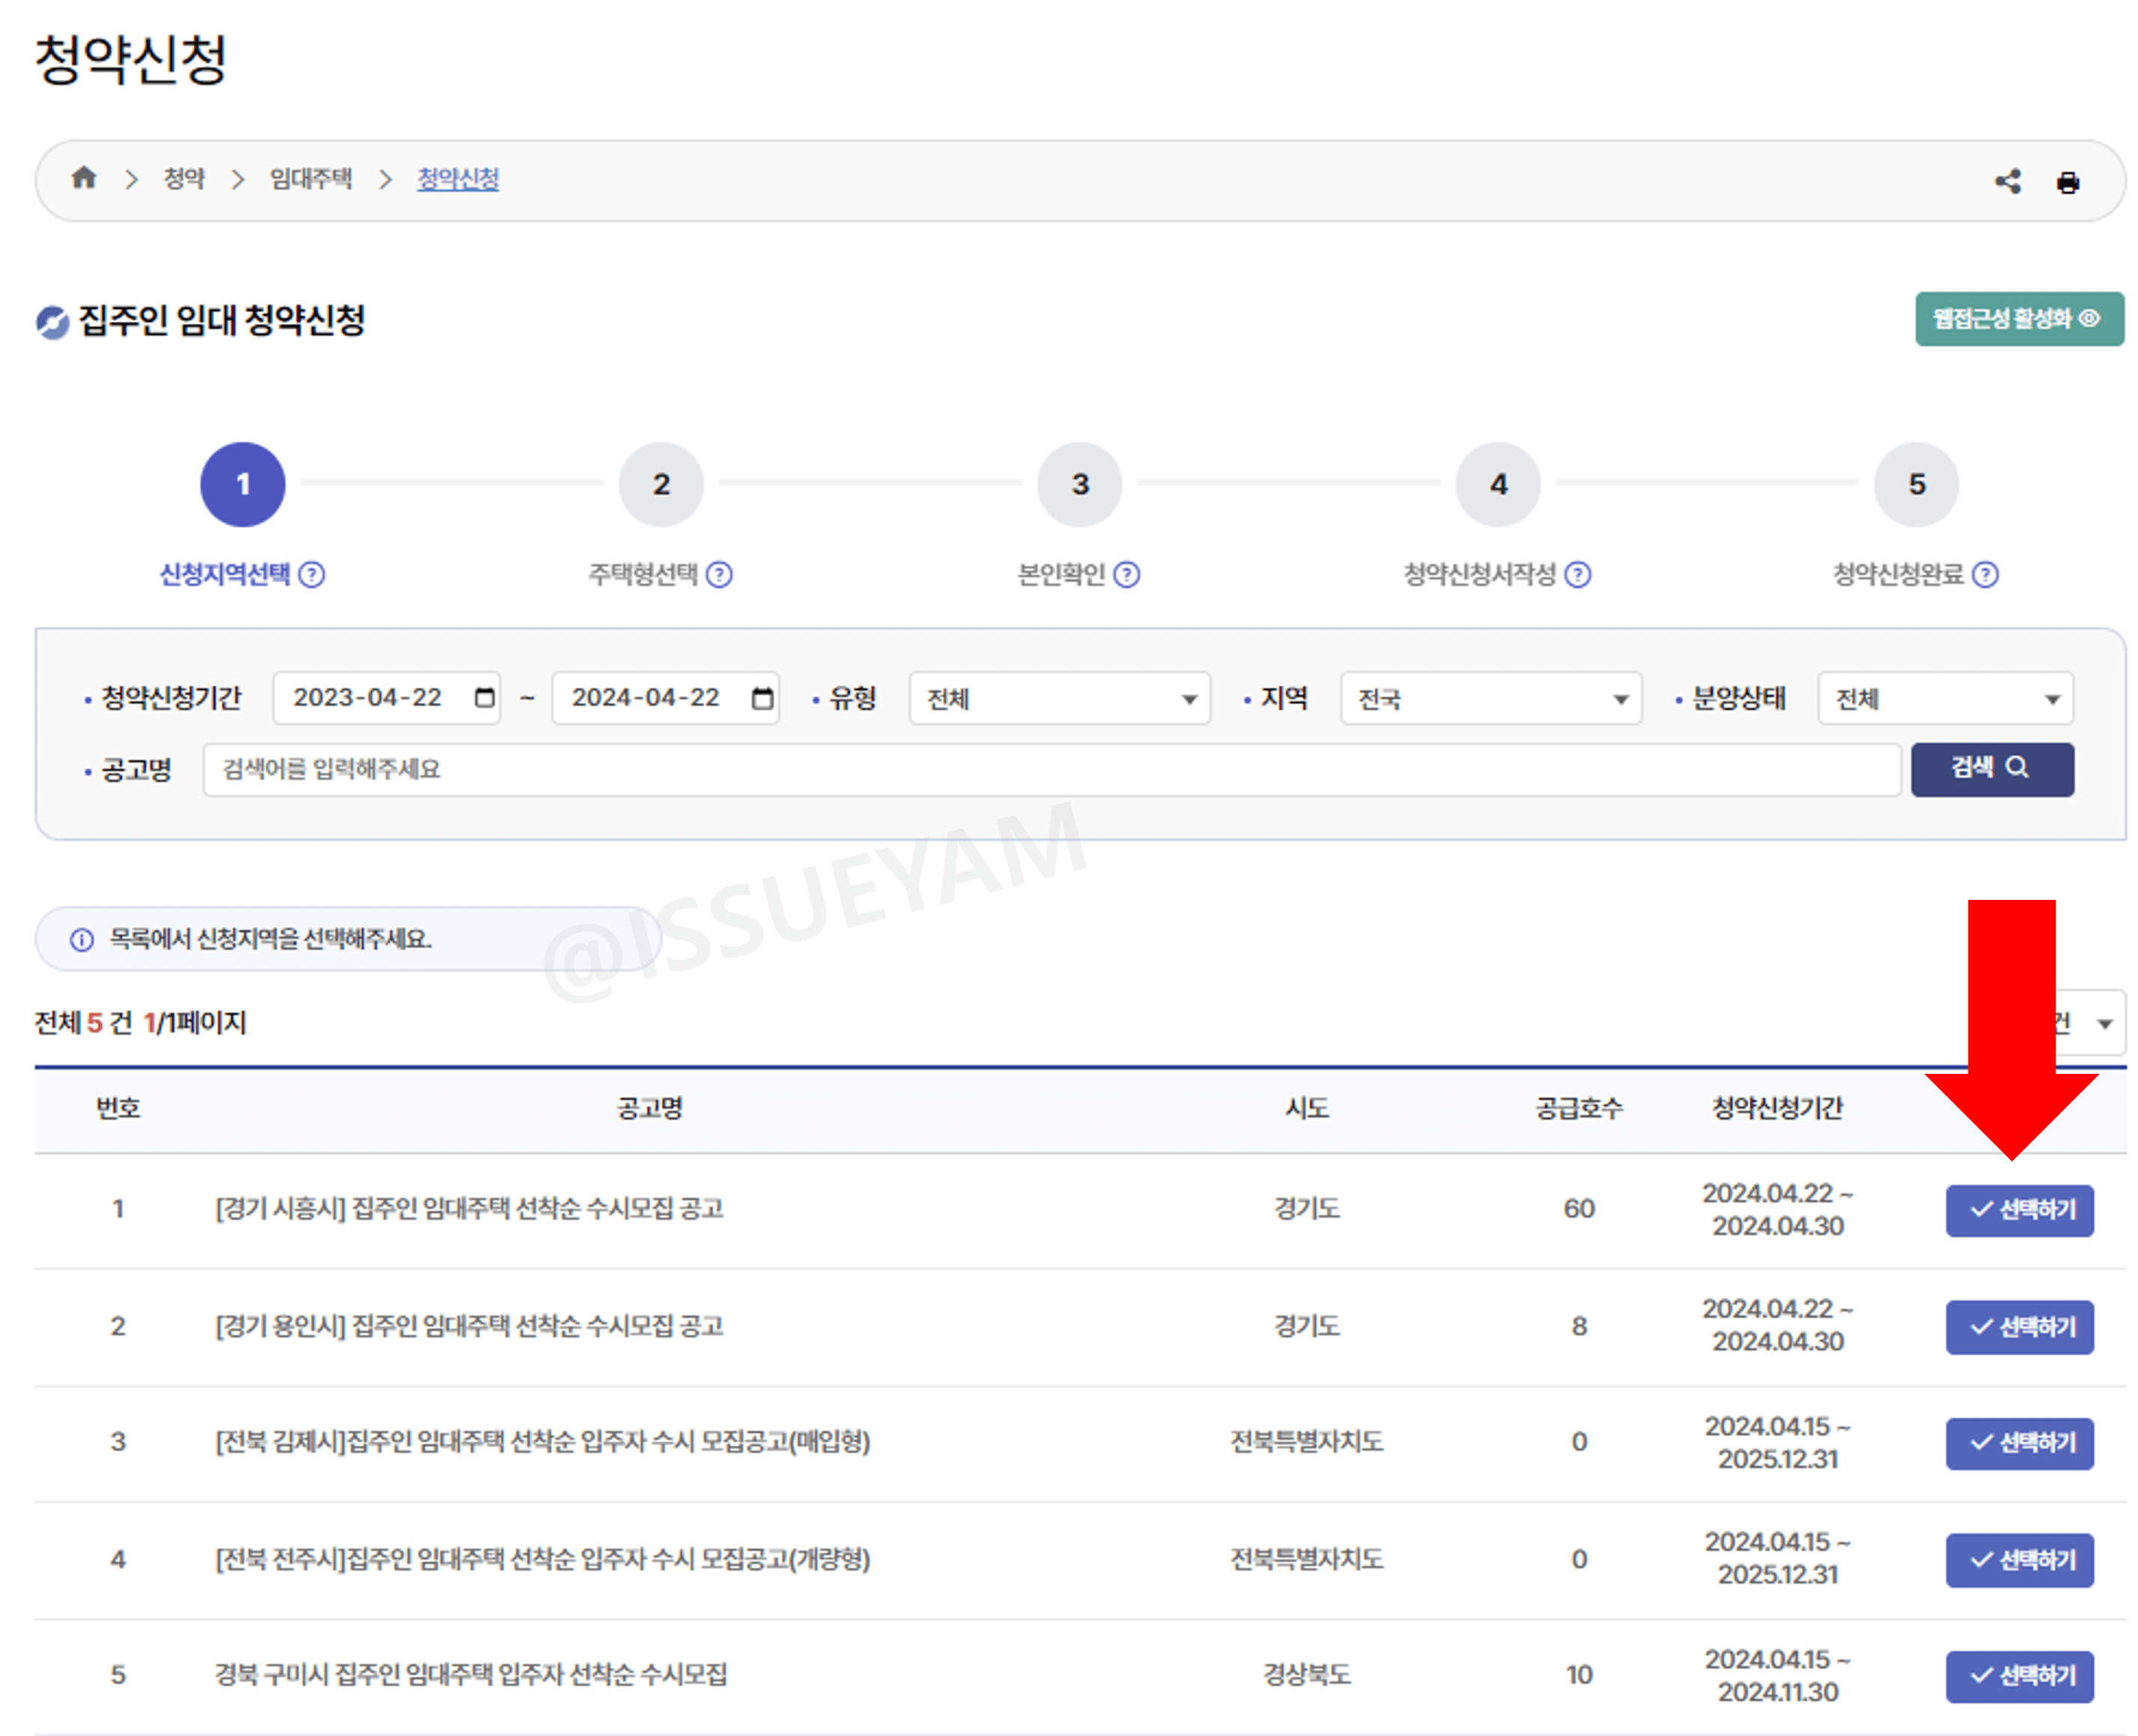This screenshot has height=1736, width=2138.
Task: Click the 검색 search button
Action: [1991, 769]
